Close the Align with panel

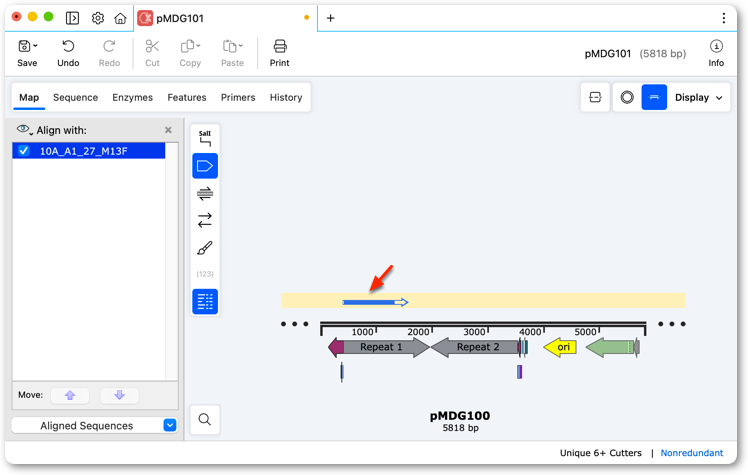(x=168, y=130)
